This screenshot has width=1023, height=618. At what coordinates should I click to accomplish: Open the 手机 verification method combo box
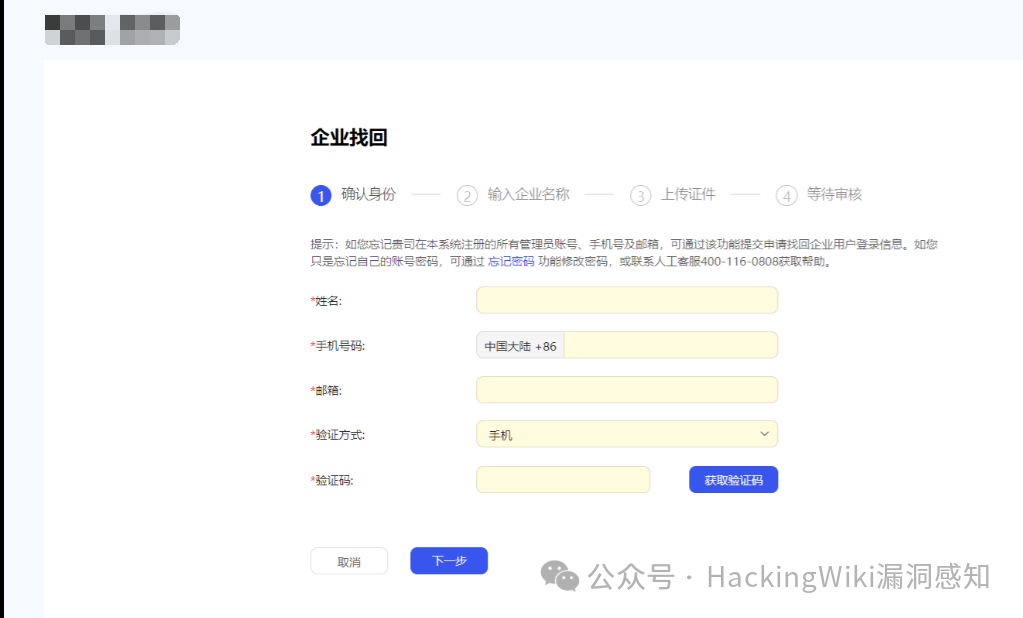(627, 434)
